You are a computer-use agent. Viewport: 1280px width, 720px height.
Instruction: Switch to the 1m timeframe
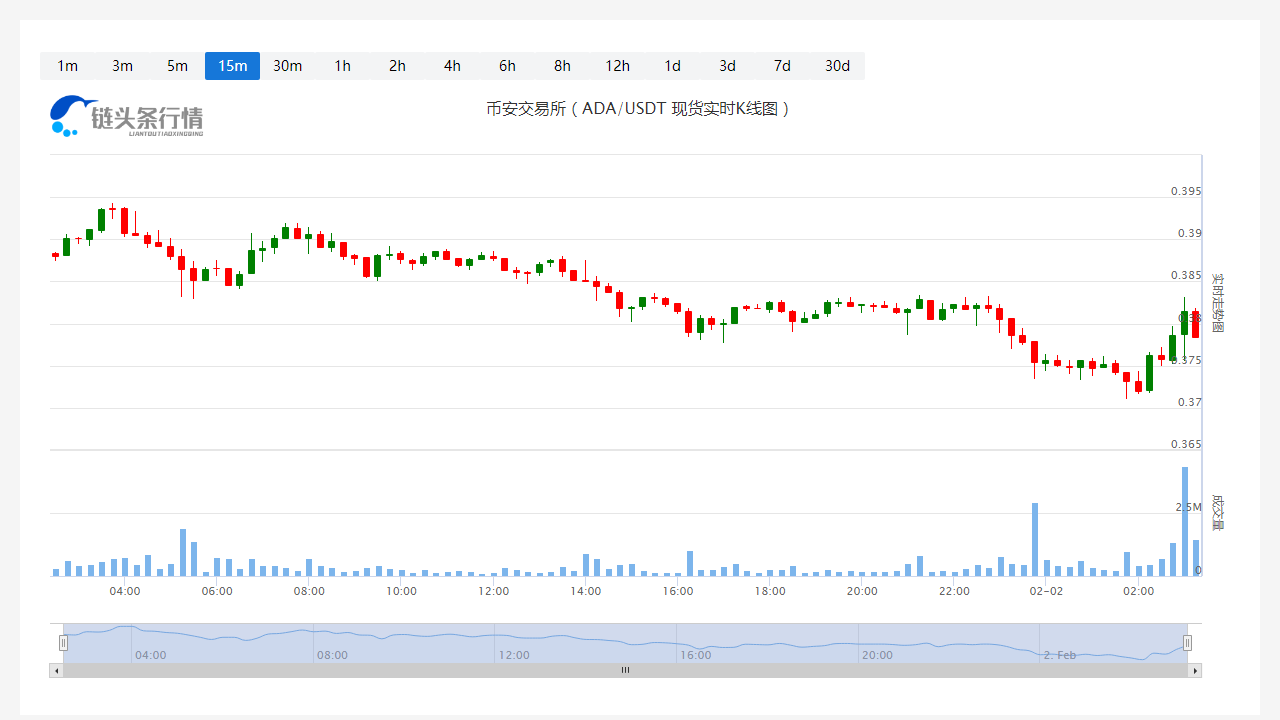point(67,66)
